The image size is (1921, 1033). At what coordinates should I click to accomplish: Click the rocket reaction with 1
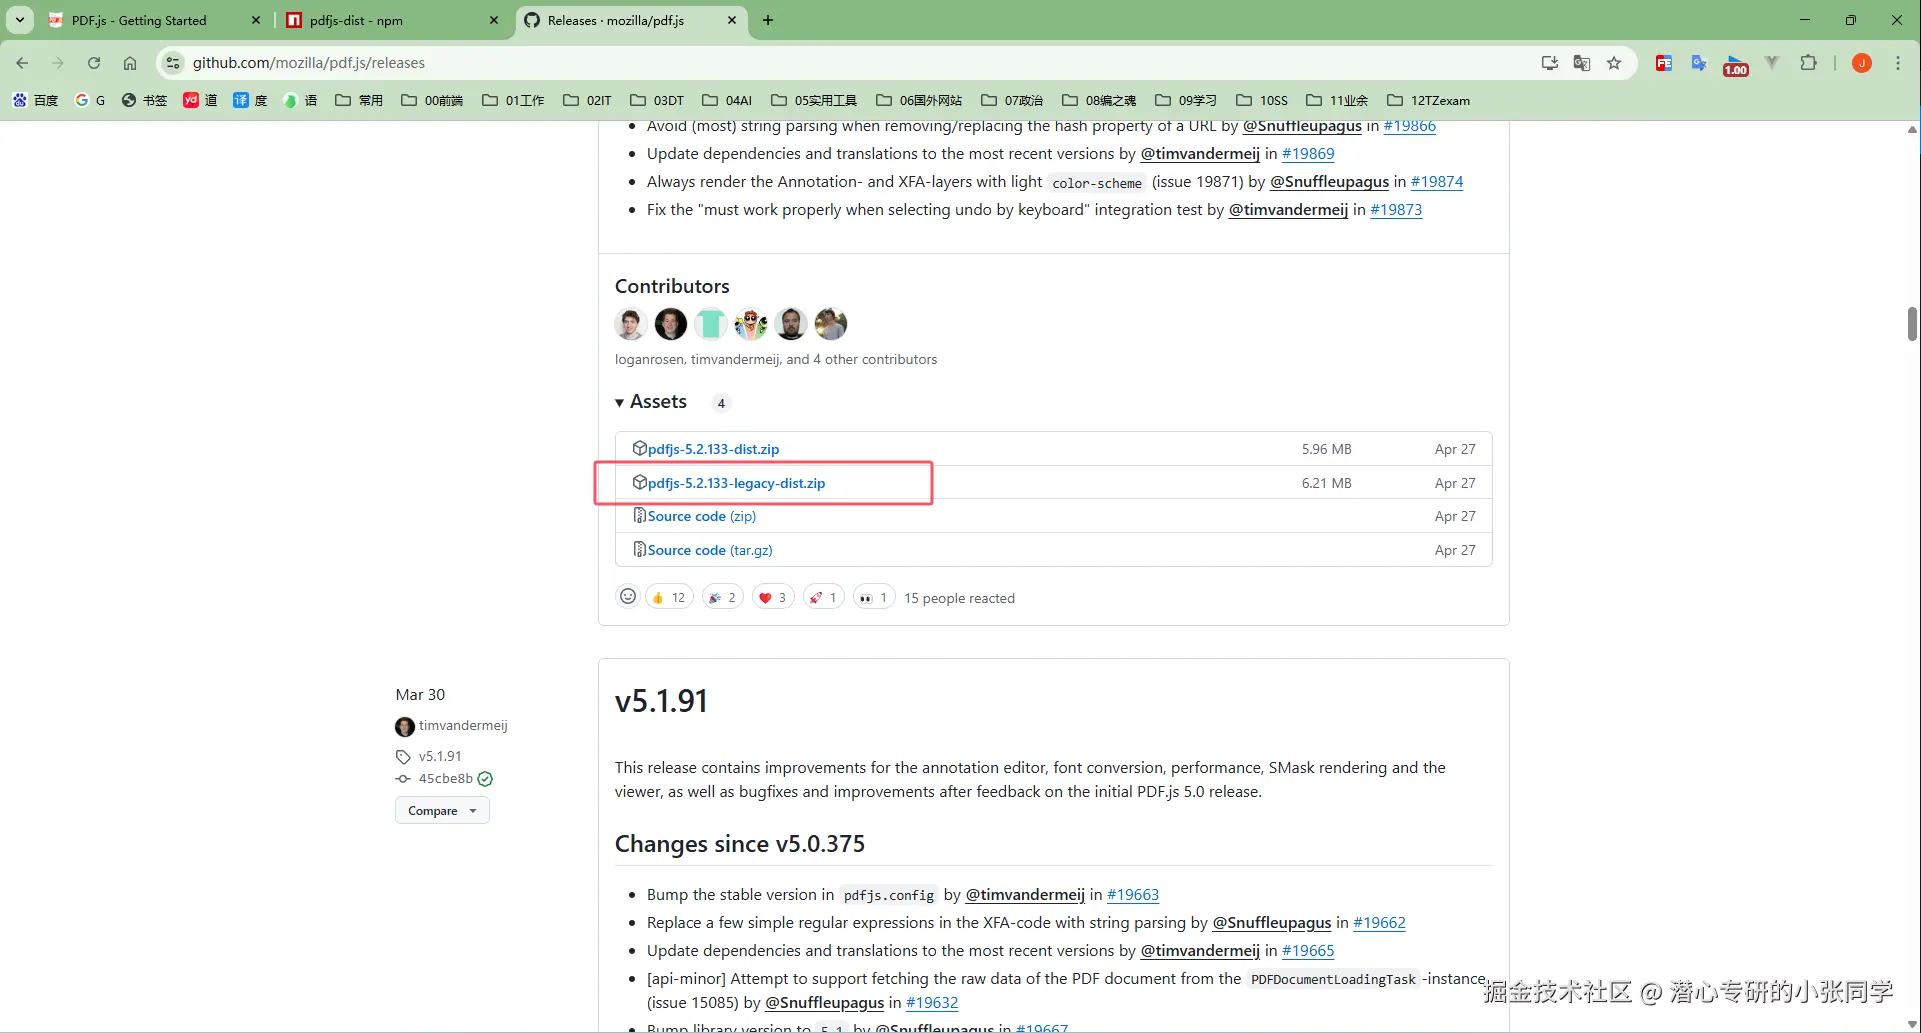coord(823,597)
